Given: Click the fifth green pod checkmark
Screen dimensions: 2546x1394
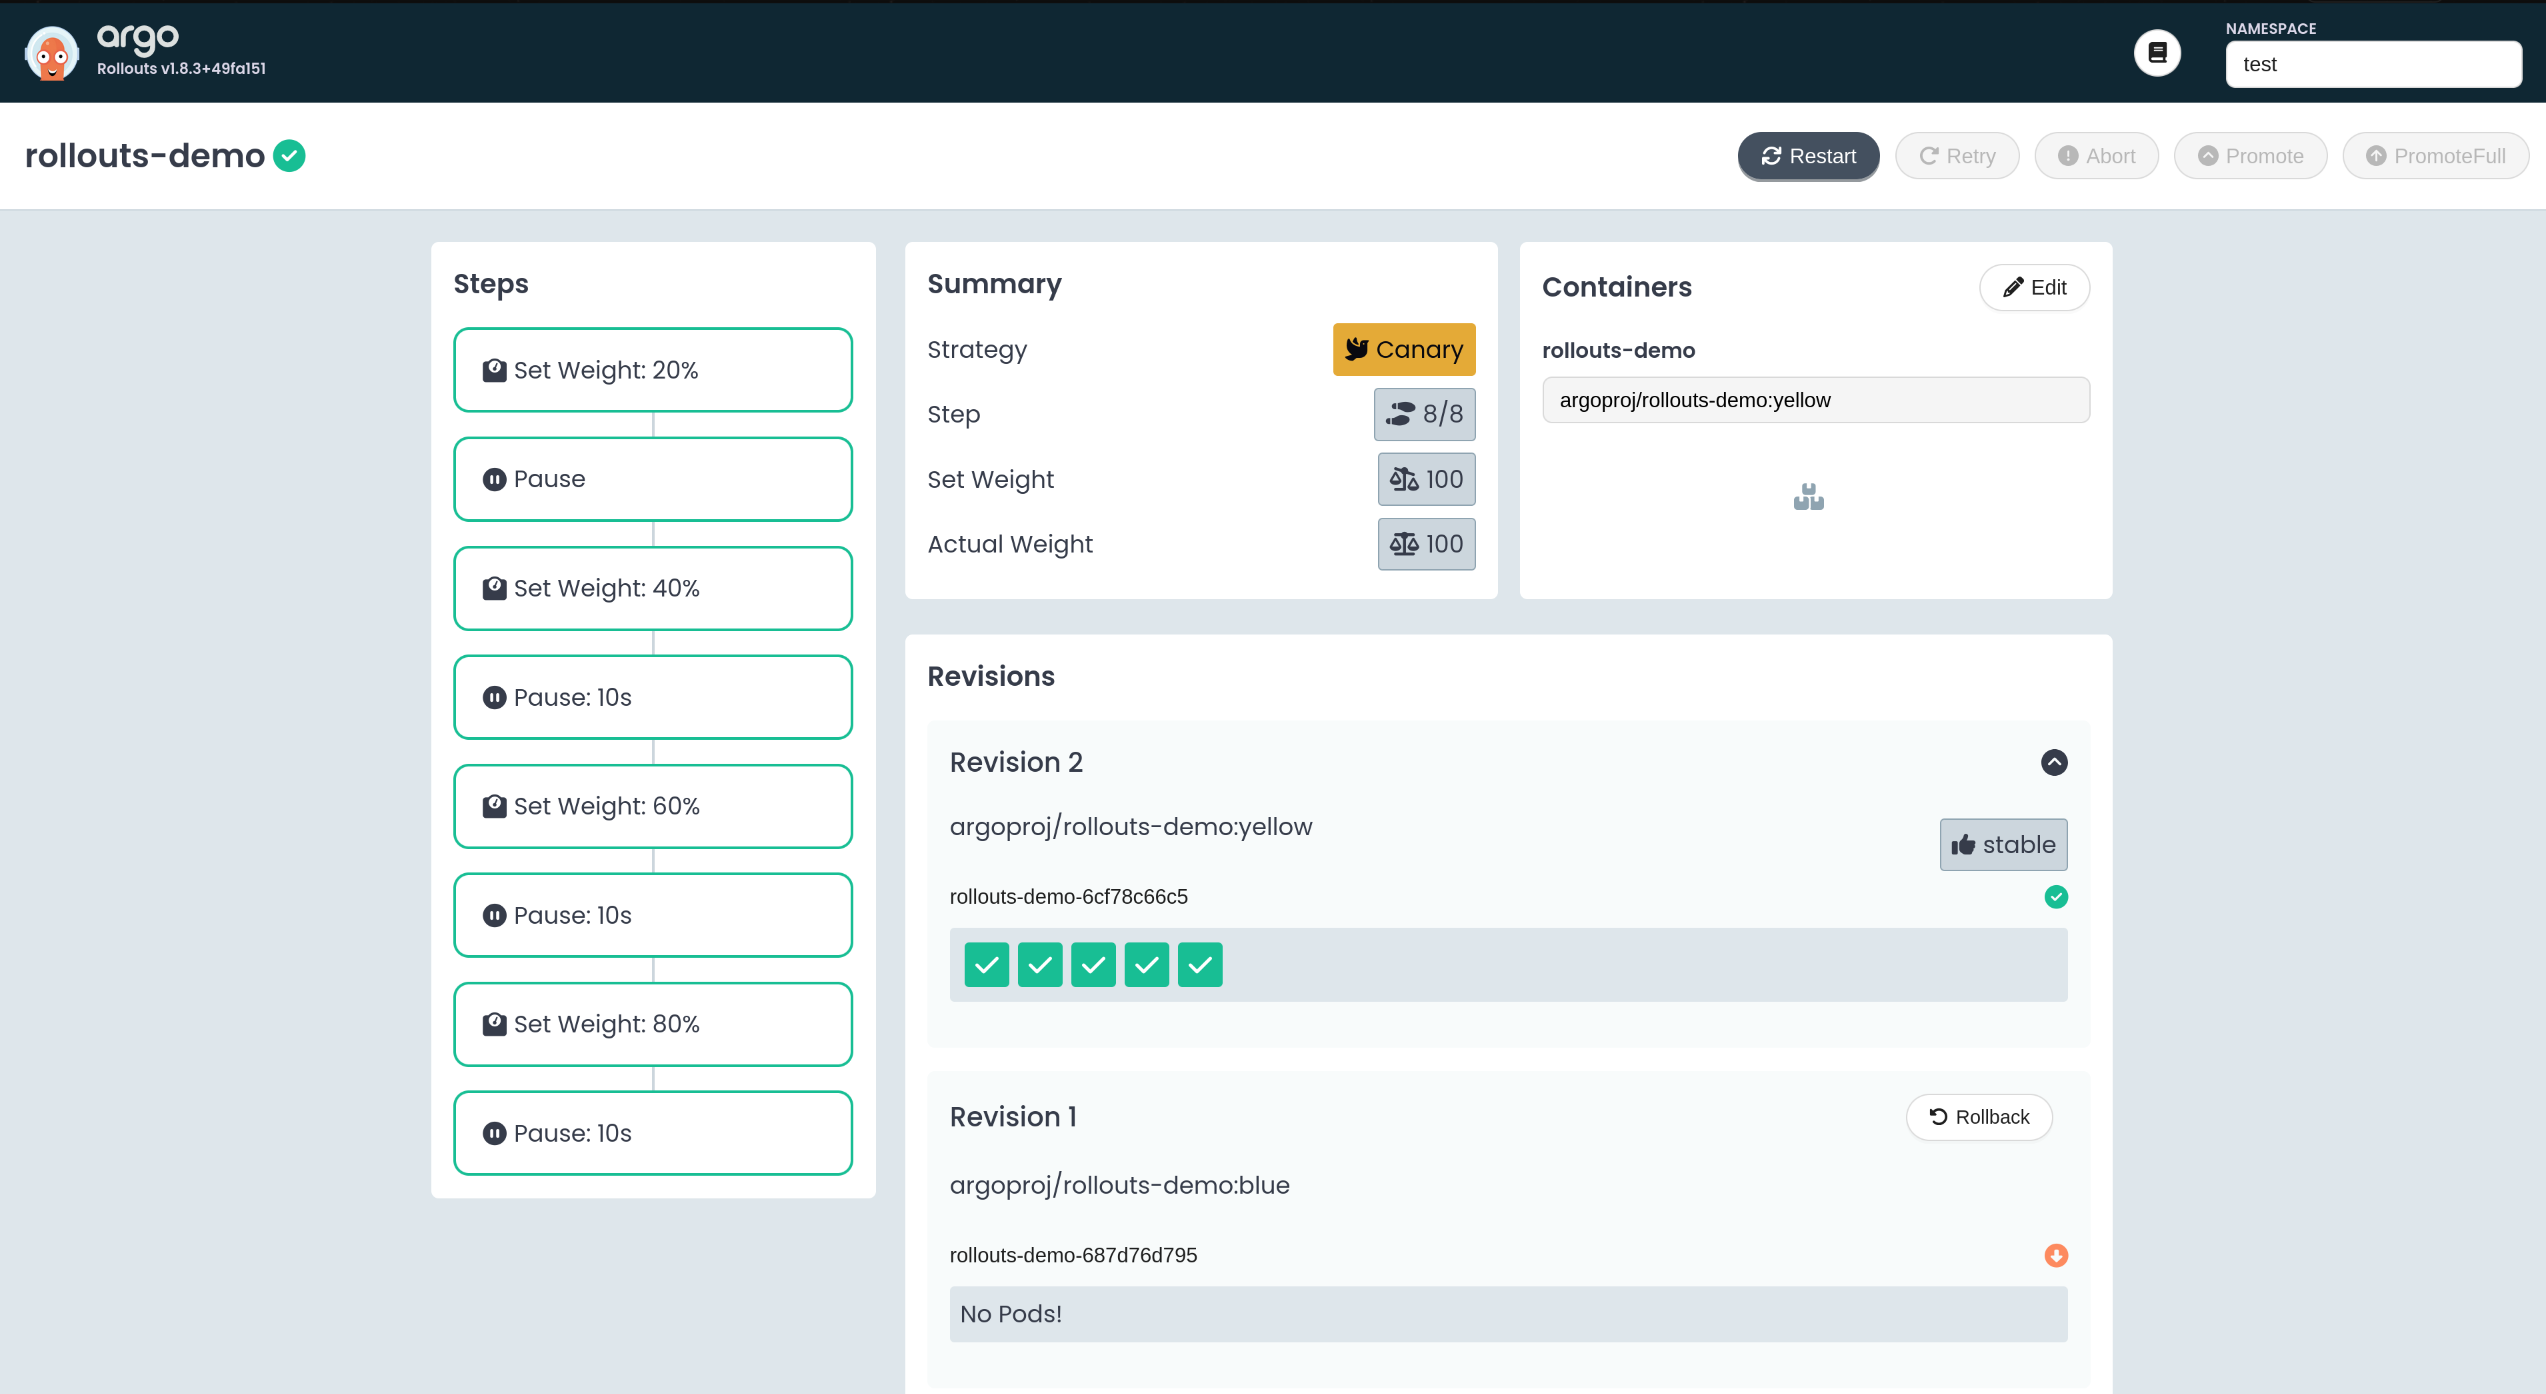Looking at the screenshot, I should coord(1199,965).
